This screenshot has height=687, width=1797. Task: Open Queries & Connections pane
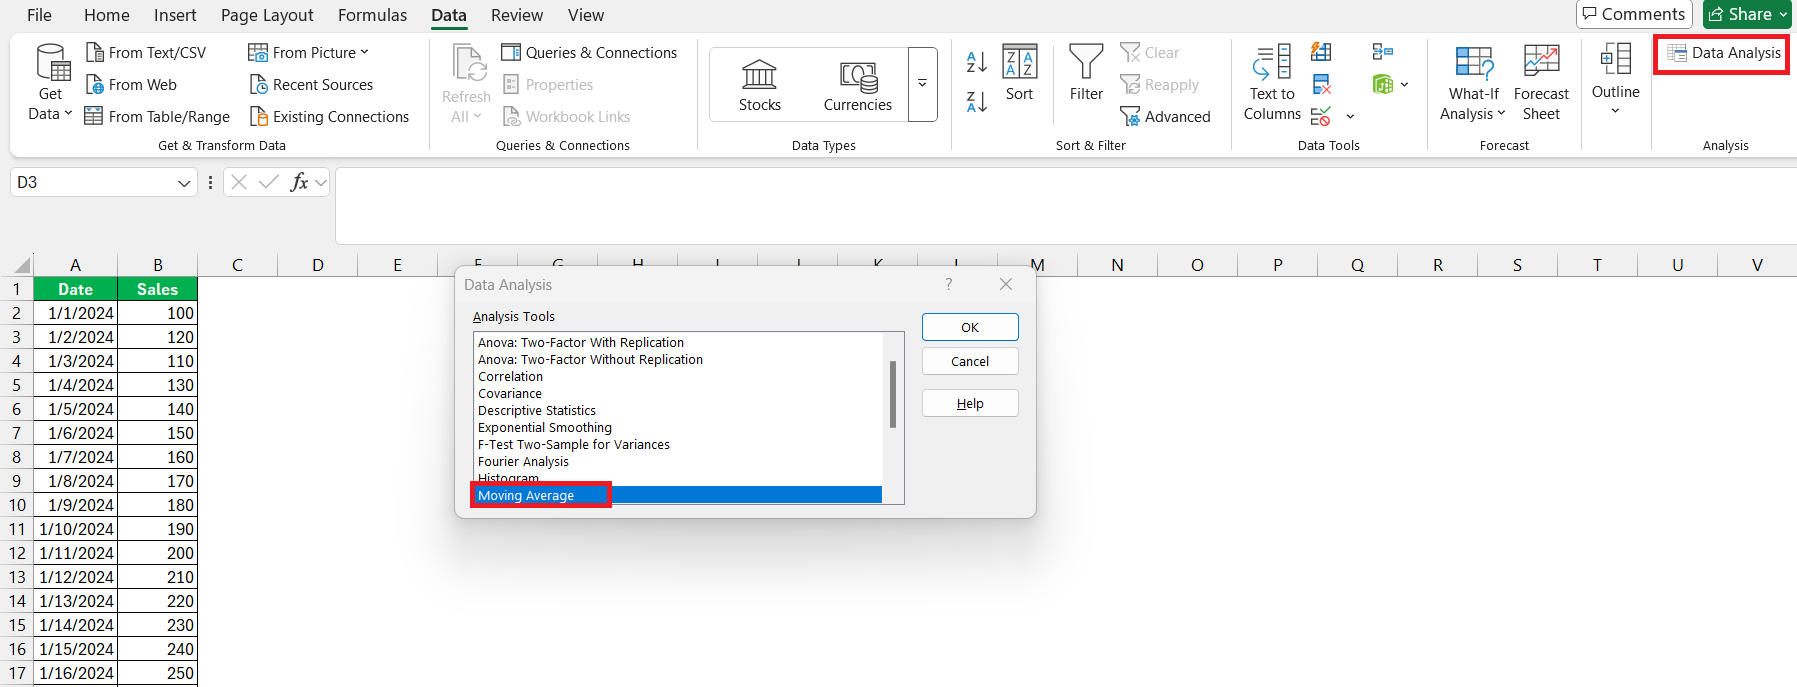point(589,53)
